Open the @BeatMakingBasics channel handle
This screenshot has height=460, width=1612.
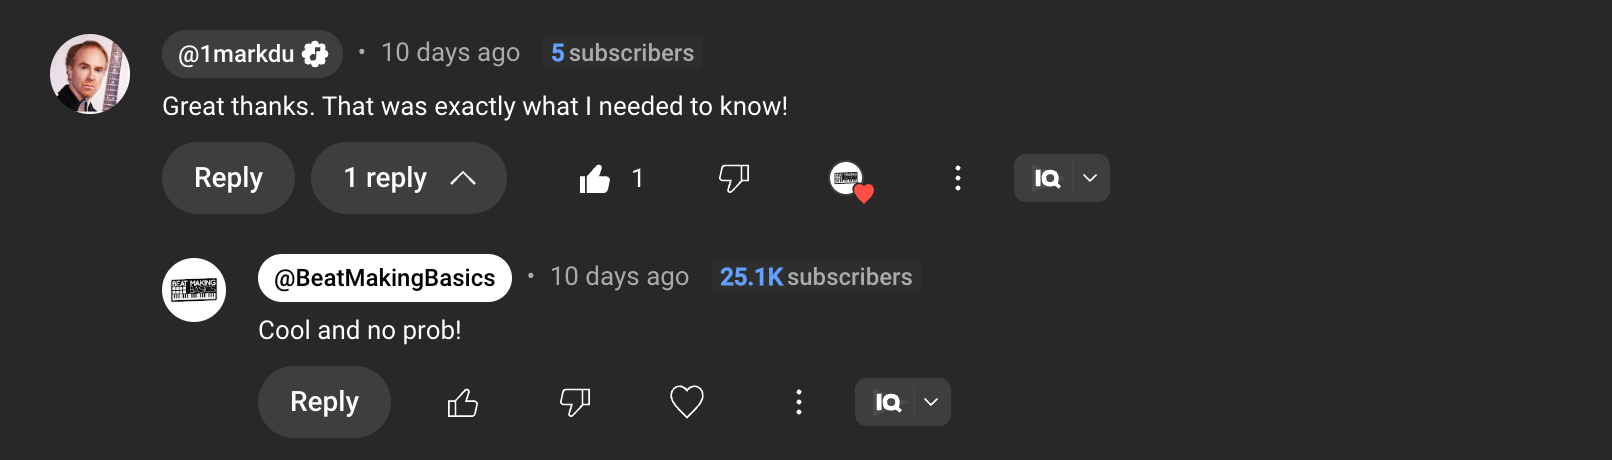[385, 278]
